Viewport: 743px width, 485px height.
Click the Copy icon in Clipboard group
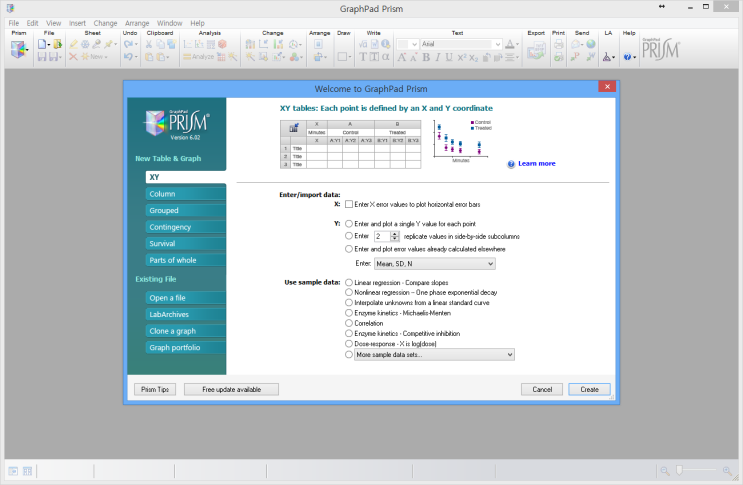(160, 44)
